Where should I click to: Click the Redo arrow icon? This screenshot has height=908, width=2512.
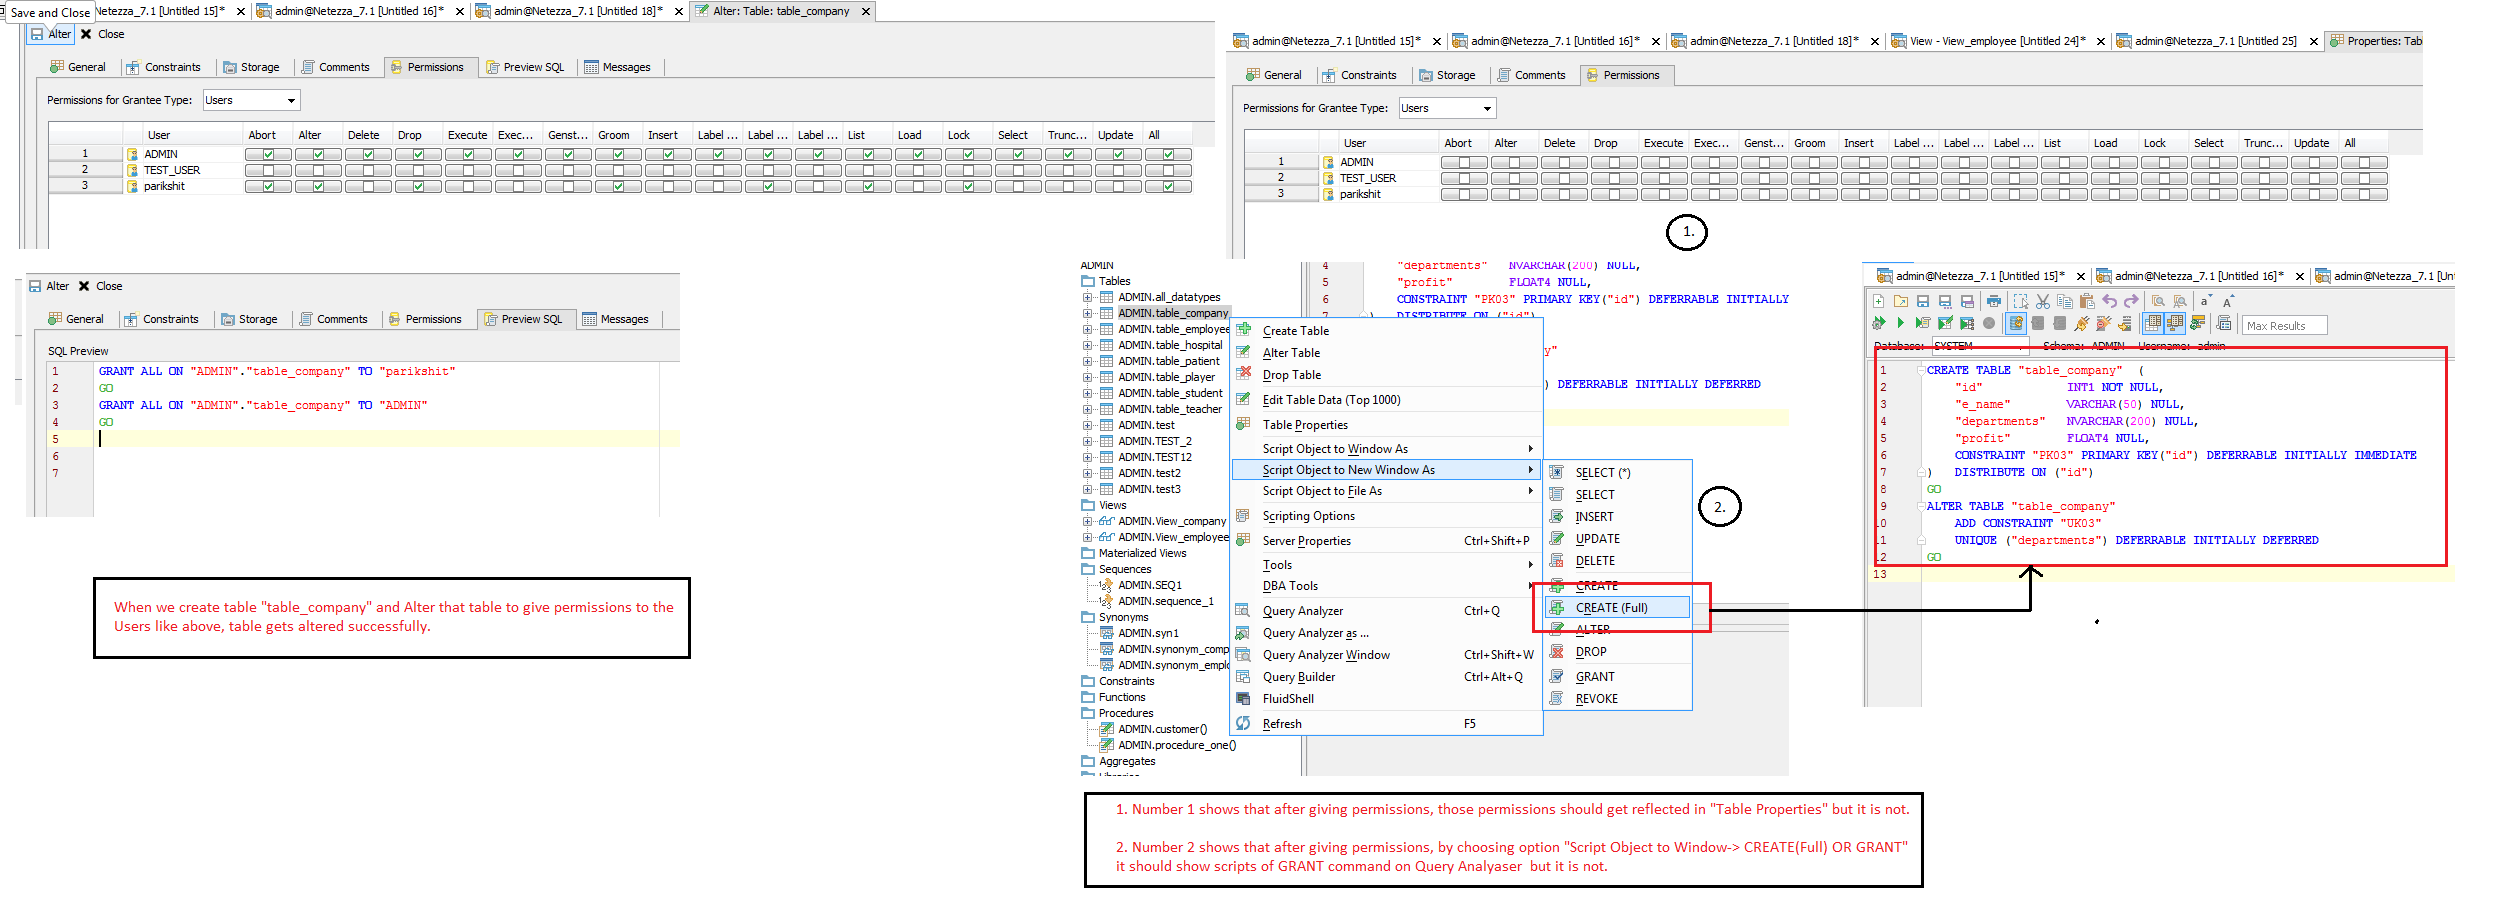2131,301
